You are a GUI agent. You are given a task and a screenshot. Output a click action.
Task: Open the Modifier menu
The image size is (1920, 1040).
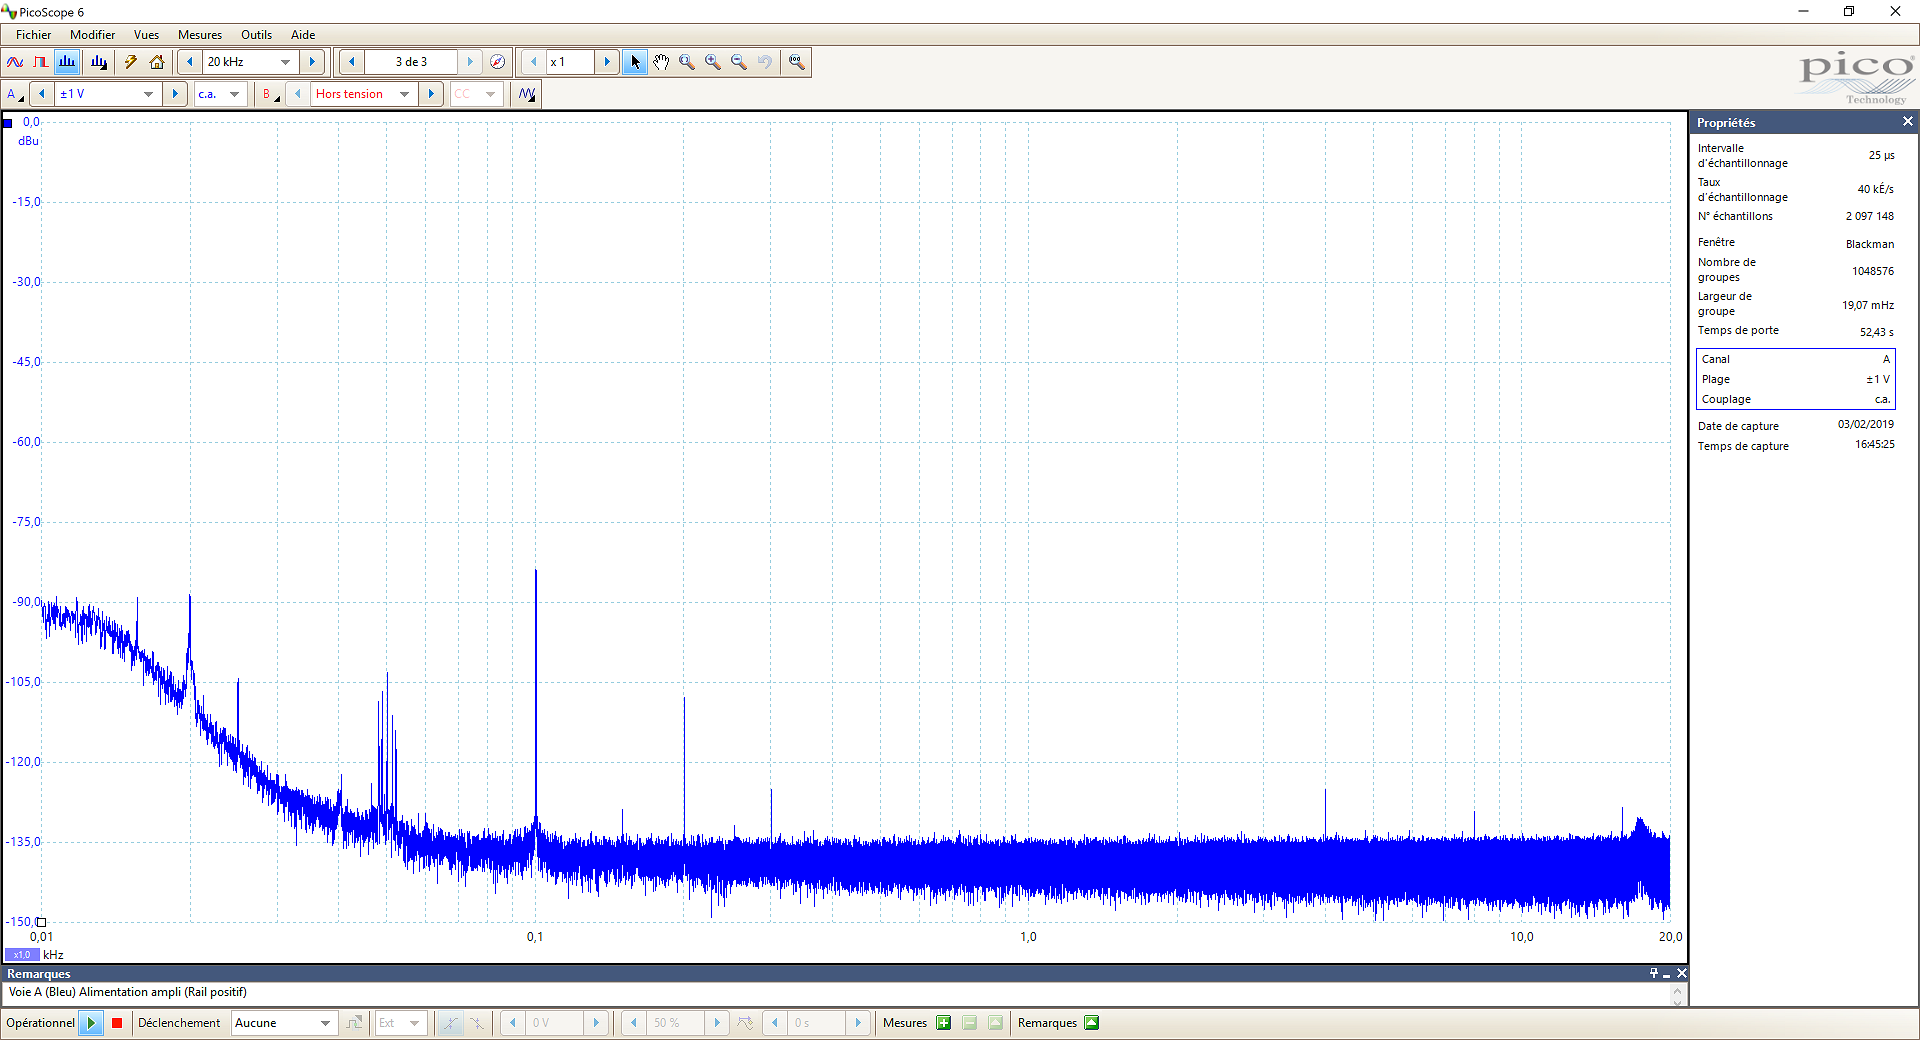(x=92, y=35)
